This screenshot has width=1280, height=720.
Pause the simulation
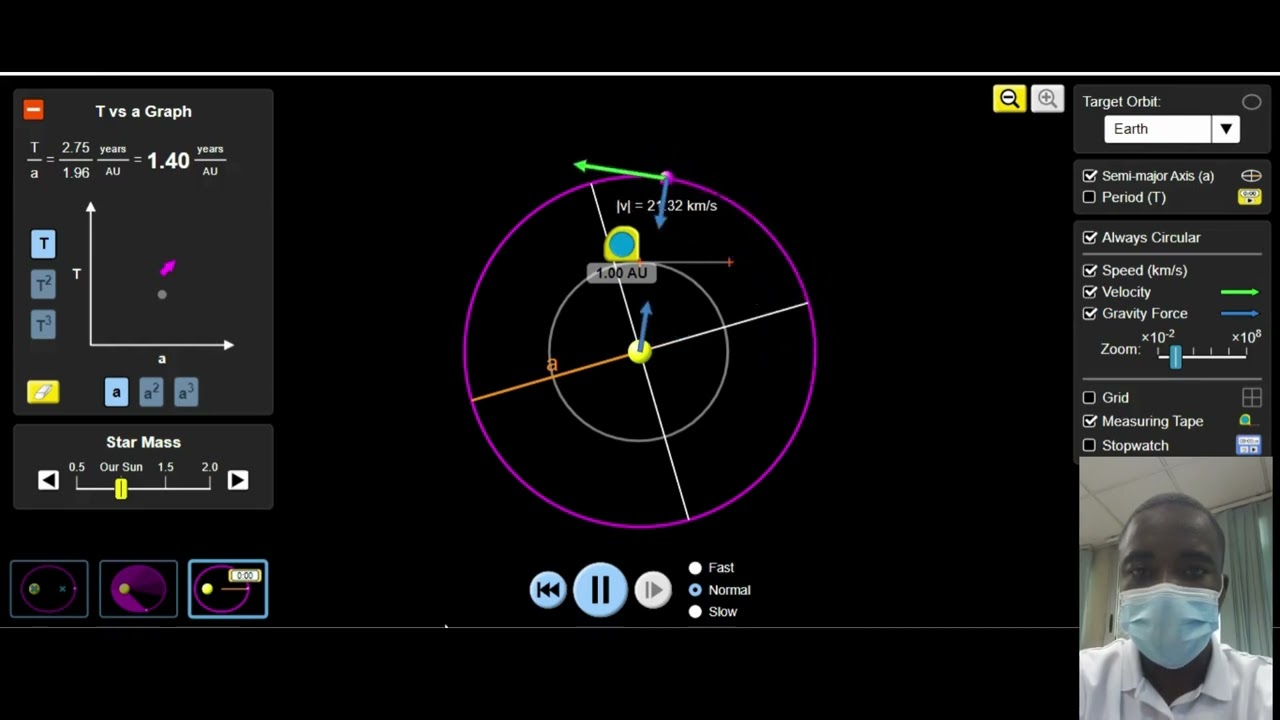pyautogui.click(x=600, y=589)
